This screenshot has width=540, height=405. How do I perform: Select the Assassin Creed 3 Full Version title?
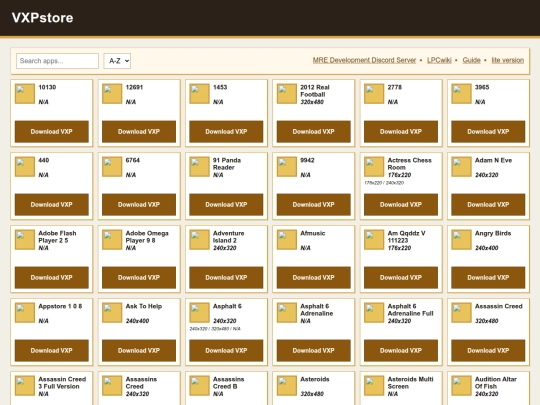pos(62,383)
